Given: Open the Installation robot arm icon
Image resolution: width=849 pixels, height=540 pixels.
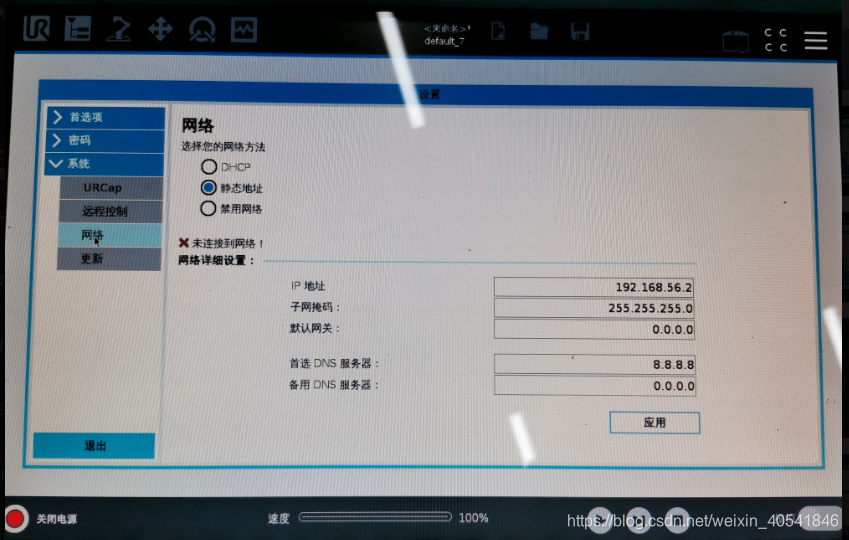Looking at the screenshot, I should [x=119, y=29].
